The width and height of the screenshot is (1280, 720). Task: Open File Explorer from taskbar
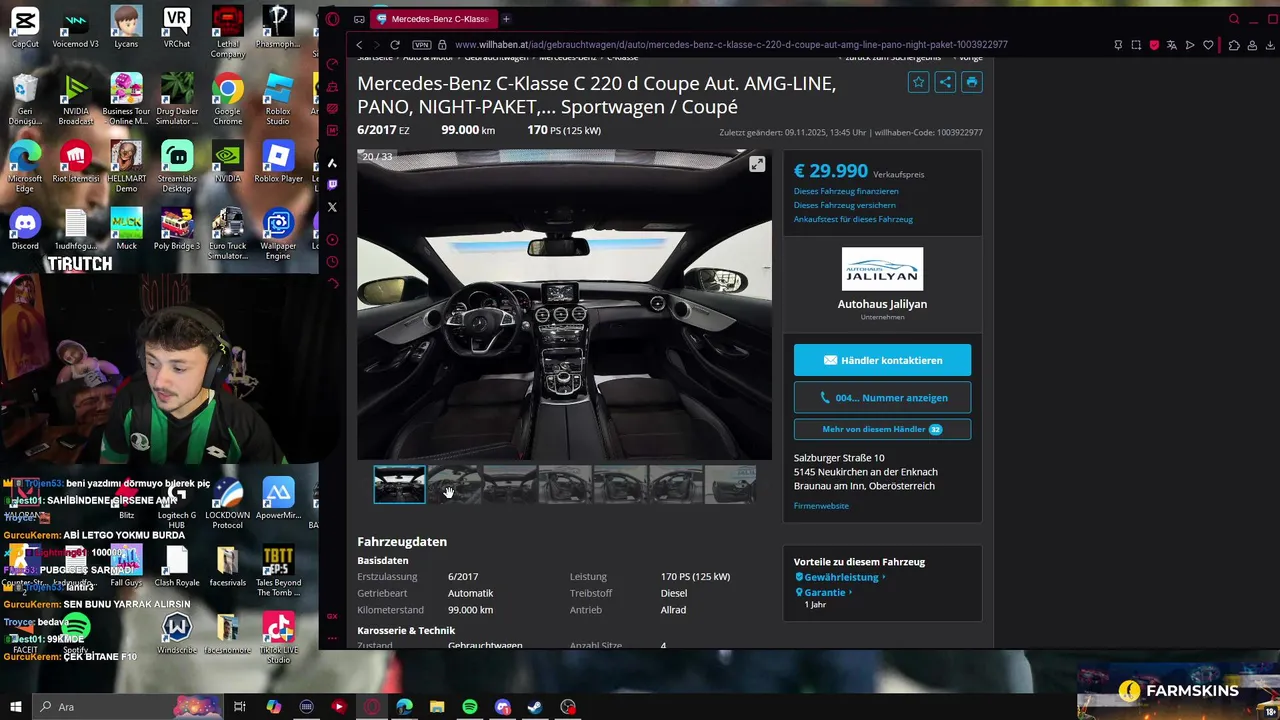click(x=437, y=707)
